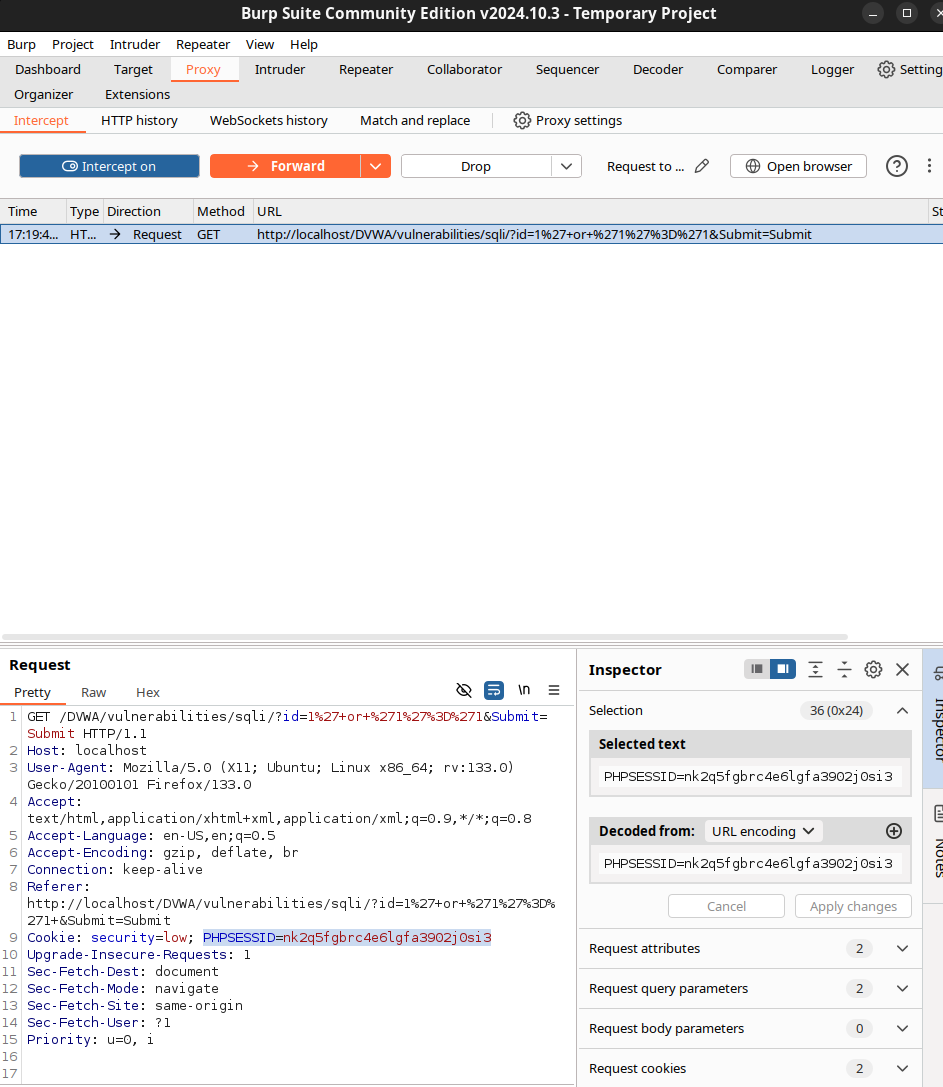
Task: Open the Repeater tool tab
Action: point(366,69)
